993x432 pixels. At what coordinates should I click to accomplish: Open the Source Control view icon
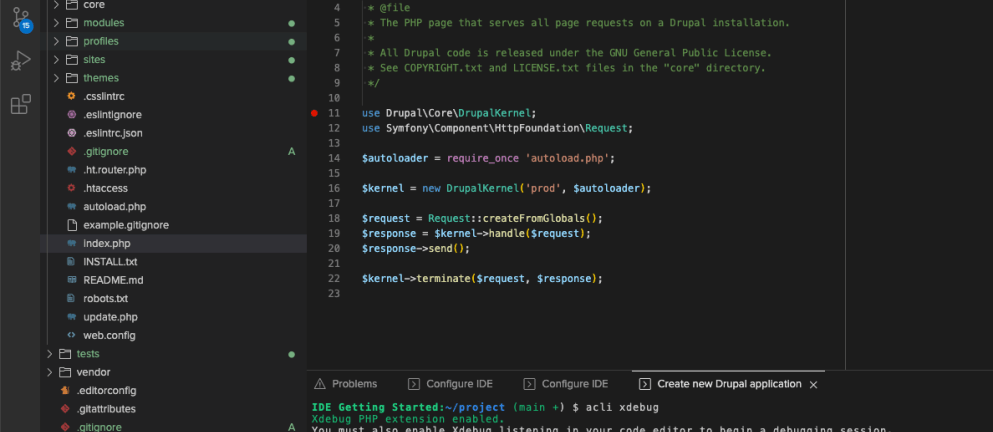[20, 19]
